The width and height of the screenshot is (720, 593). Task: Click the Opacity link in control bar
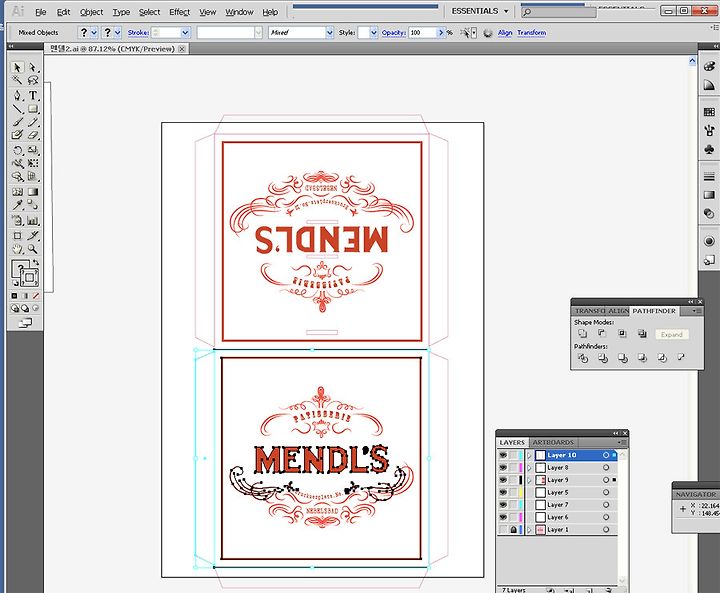tap(394, 33)
